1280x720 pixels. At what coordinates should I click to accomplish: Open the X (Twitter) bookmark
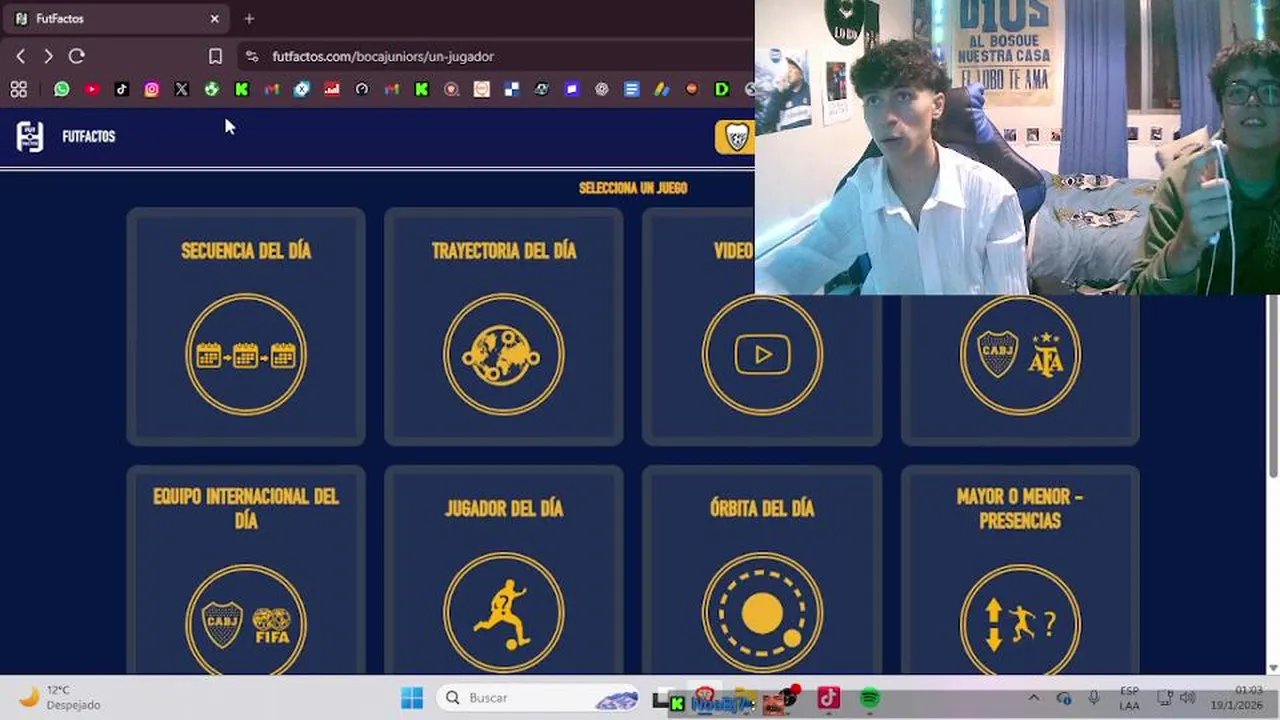tap(182, 90)
